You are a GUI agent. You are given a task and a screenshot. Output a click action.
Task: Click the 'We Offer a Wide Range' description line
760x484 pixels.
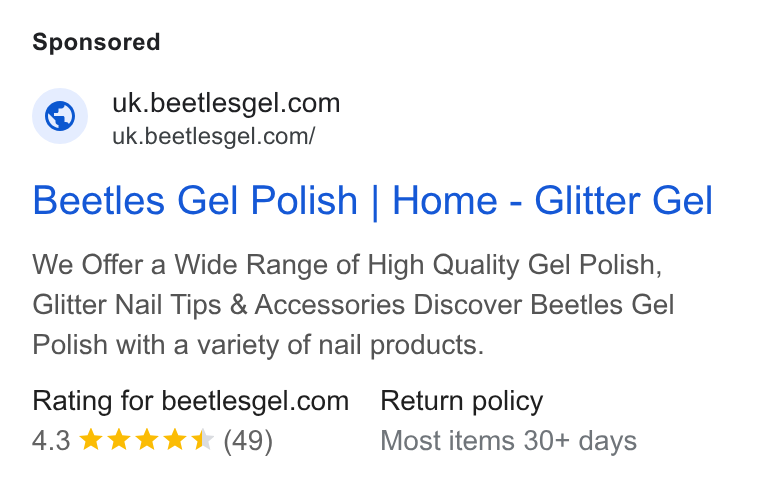click(347, 265)
